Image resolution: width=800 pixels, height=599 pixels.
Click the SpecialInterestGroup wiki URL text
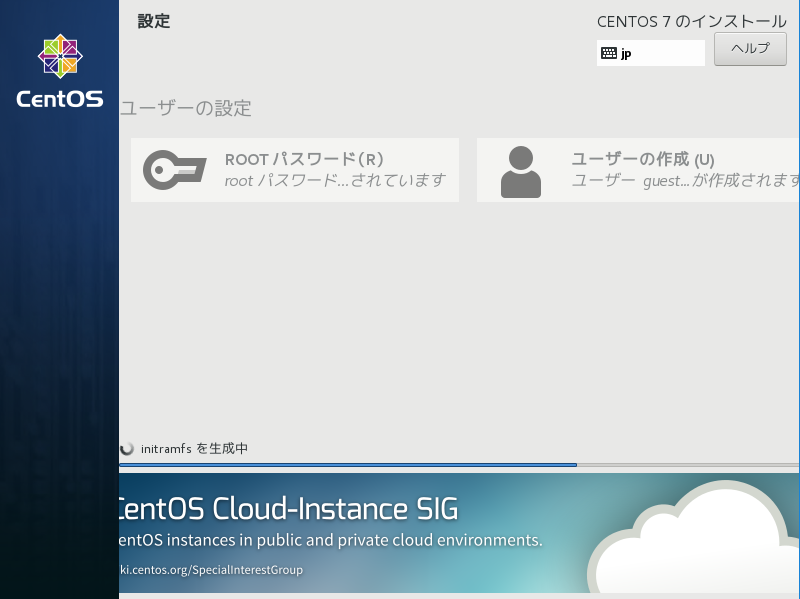click(211, 570)
